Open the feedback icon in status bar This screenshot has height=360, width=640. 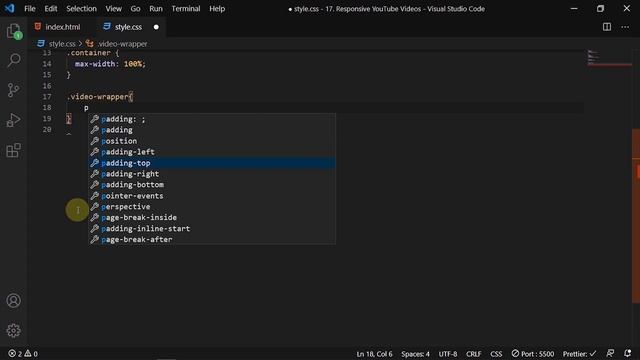pyautogui.click(x=610, y=353)
